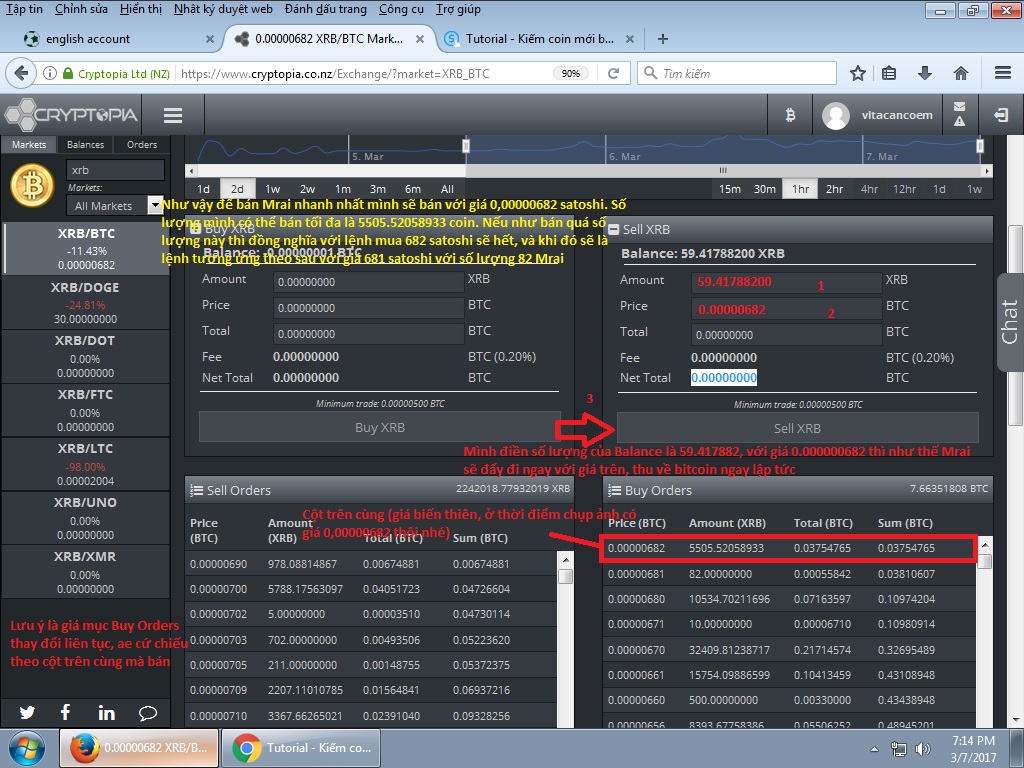
Task: Open the Công cụ menu
Action: click(x=401, y=9)
